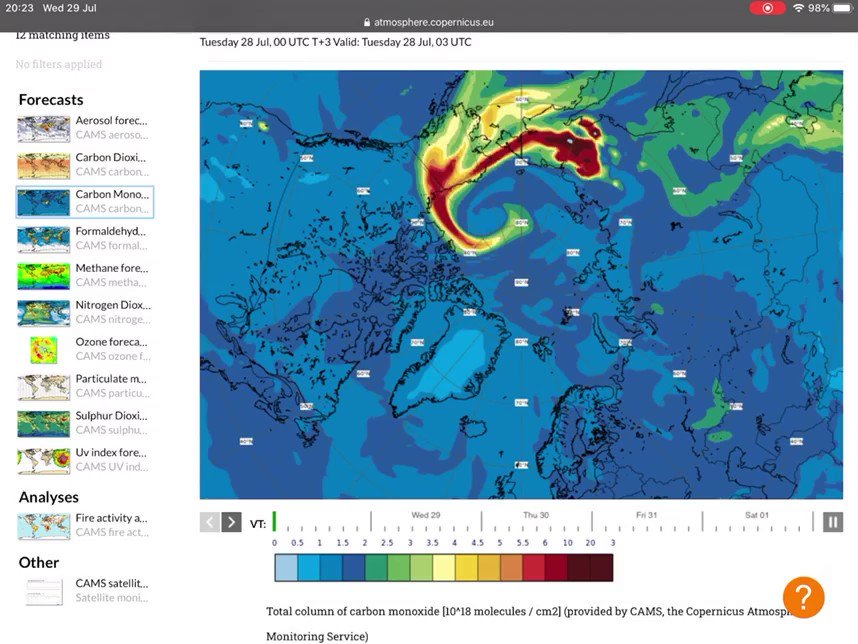Open the Fire activity analysis thumbnail

pos(43,526)
